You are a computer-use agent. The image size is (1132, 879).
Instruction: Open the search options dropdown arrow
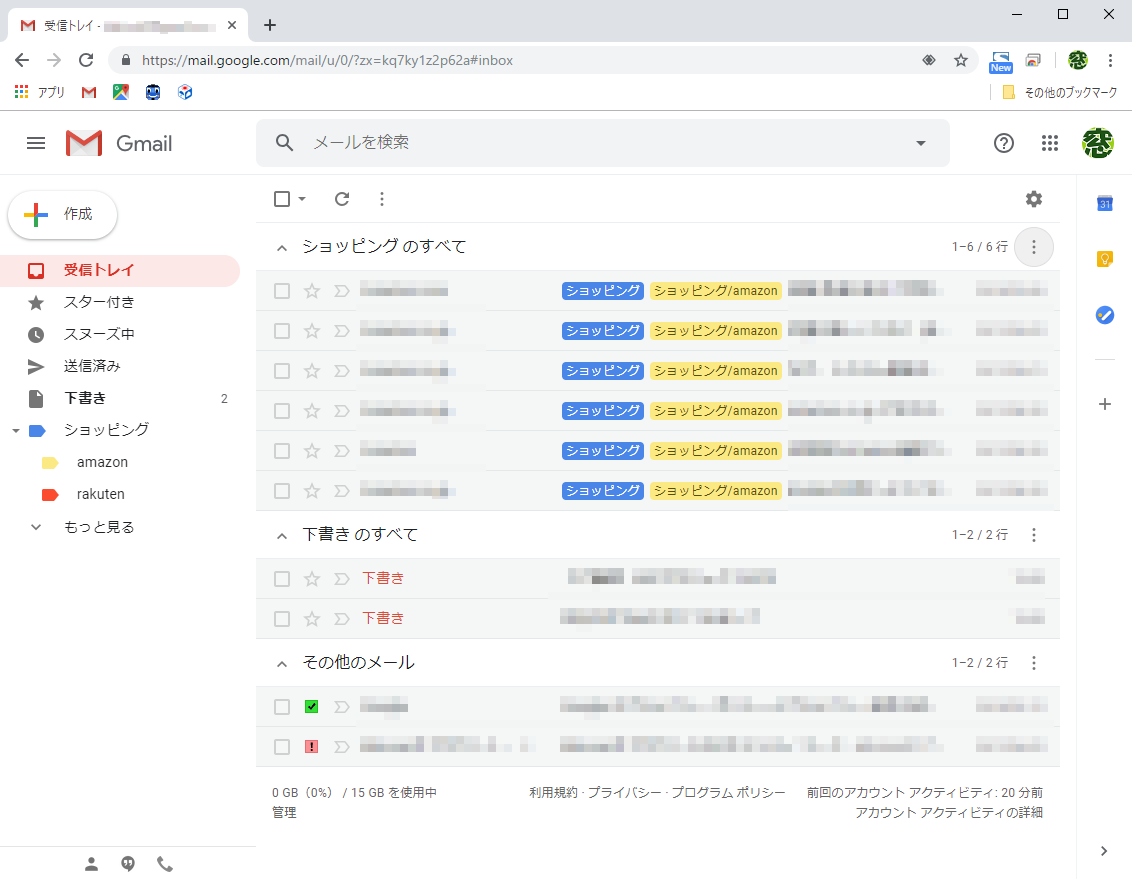920,143
